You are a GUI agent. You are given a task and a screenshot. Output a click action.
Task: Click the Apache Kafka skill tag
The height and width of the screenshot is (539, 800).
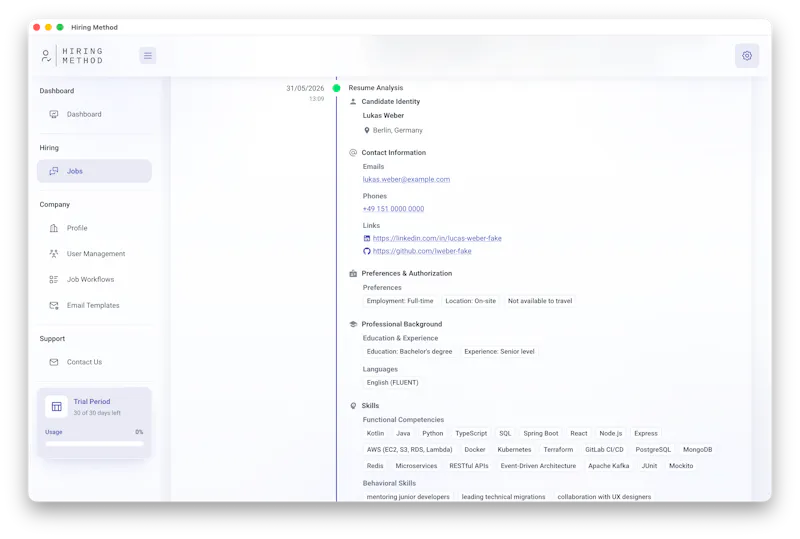(608, 466)
